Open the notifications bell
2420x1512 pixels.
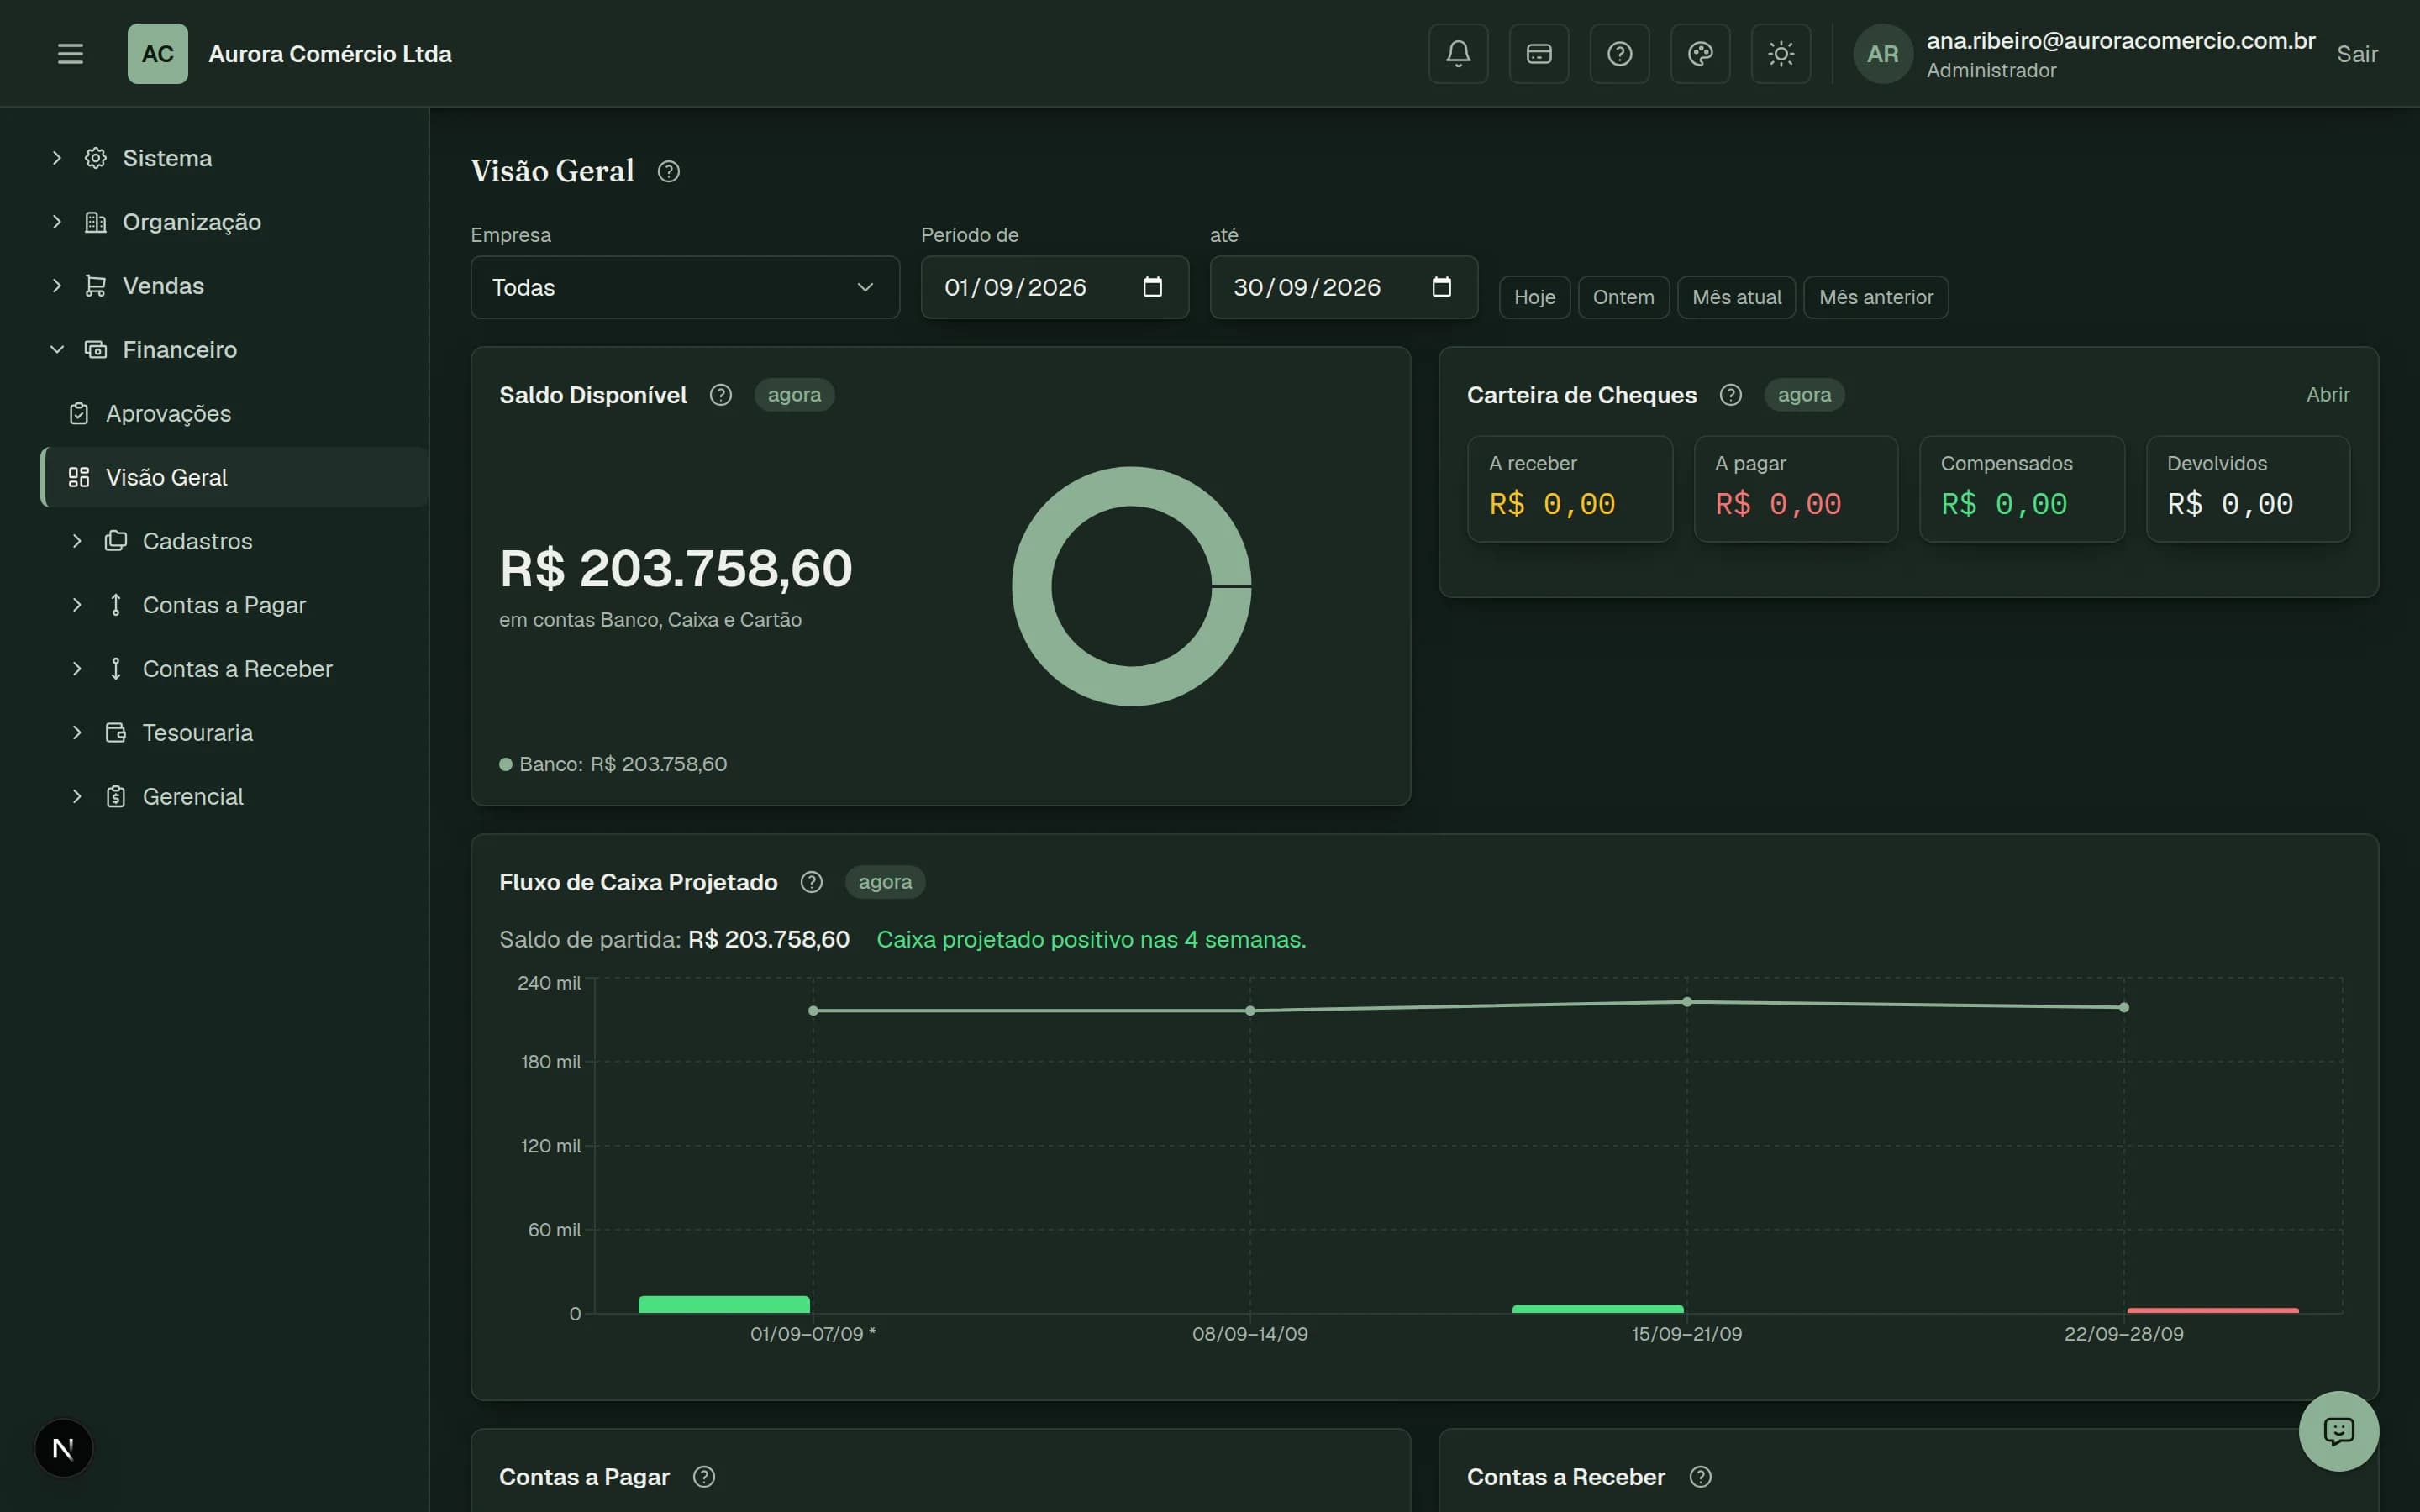pyautogui.click(x=1458, y=54)
